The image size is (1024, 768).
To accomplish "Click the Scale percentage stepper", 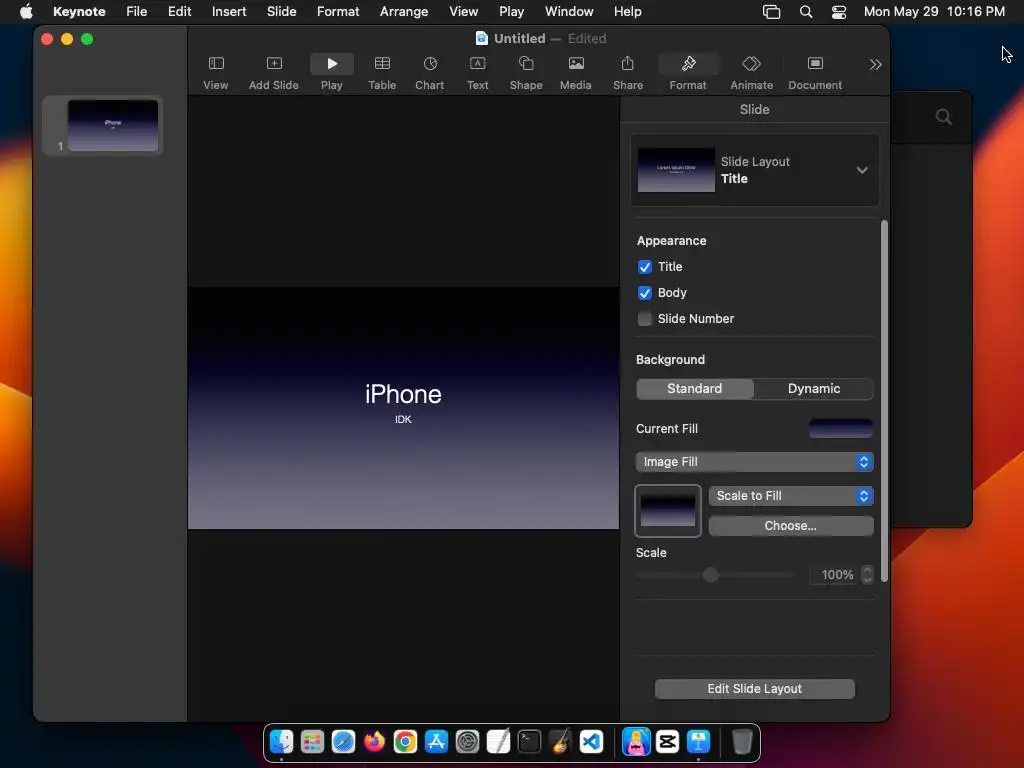I will 867,575.
